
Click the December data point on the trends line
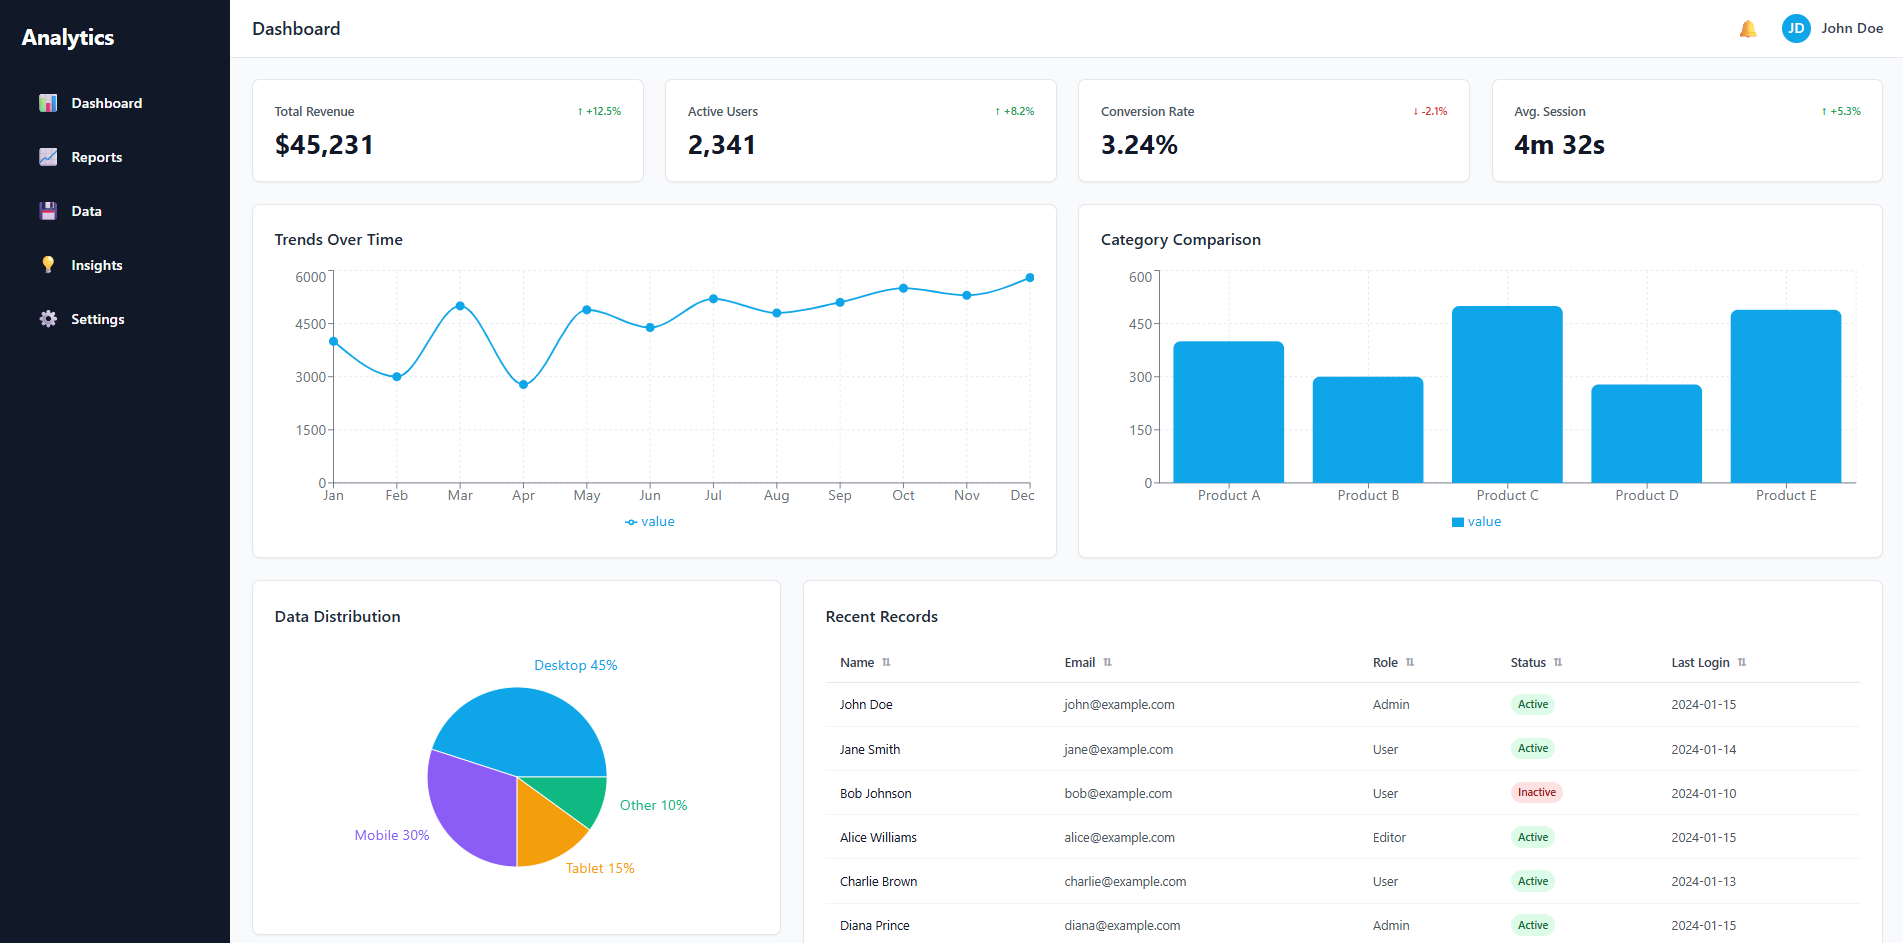point(1030,277)
